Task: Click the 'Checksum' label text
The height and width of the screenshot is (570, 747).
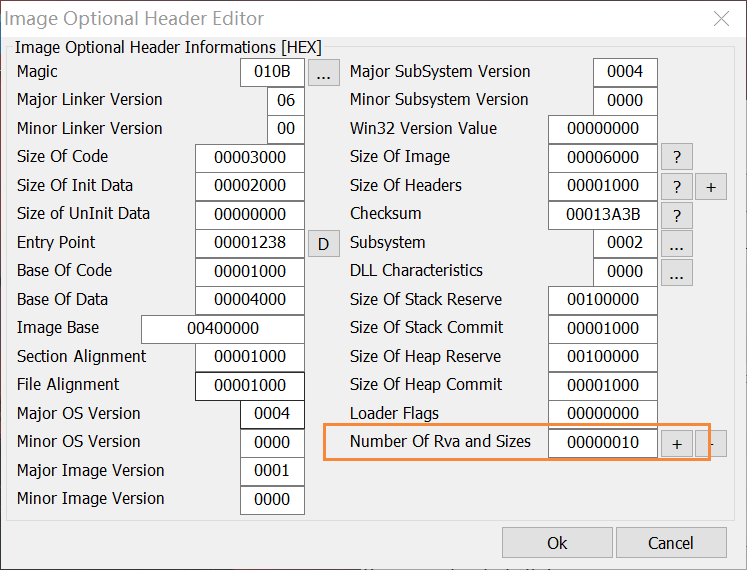Action: (x=385, y=214)
